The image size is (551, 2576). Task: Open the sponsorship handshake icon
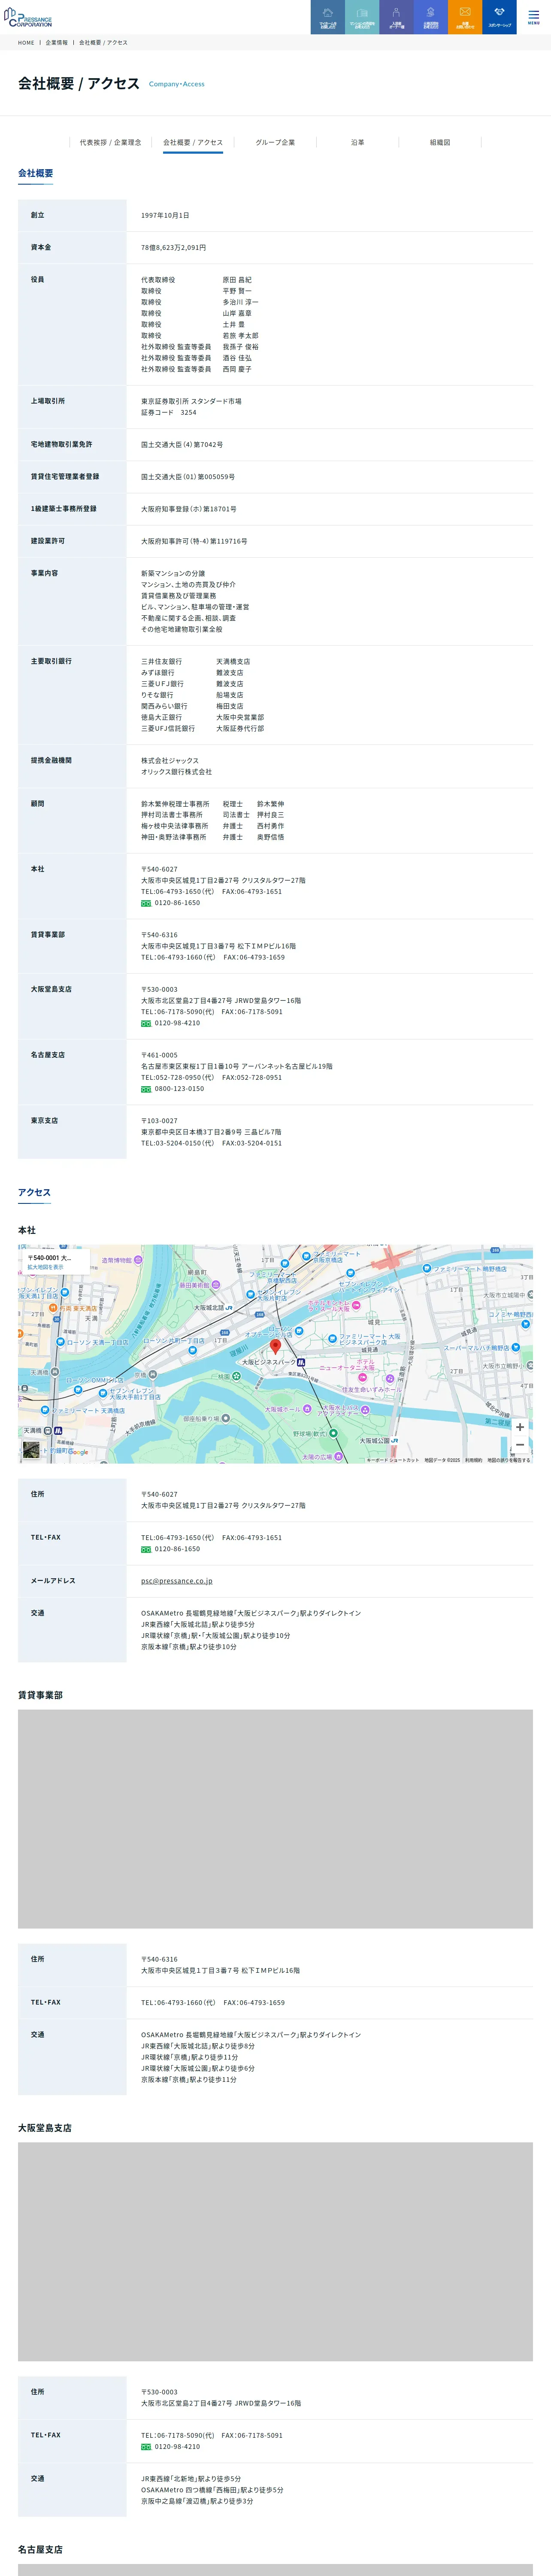[x=499, y=17]
